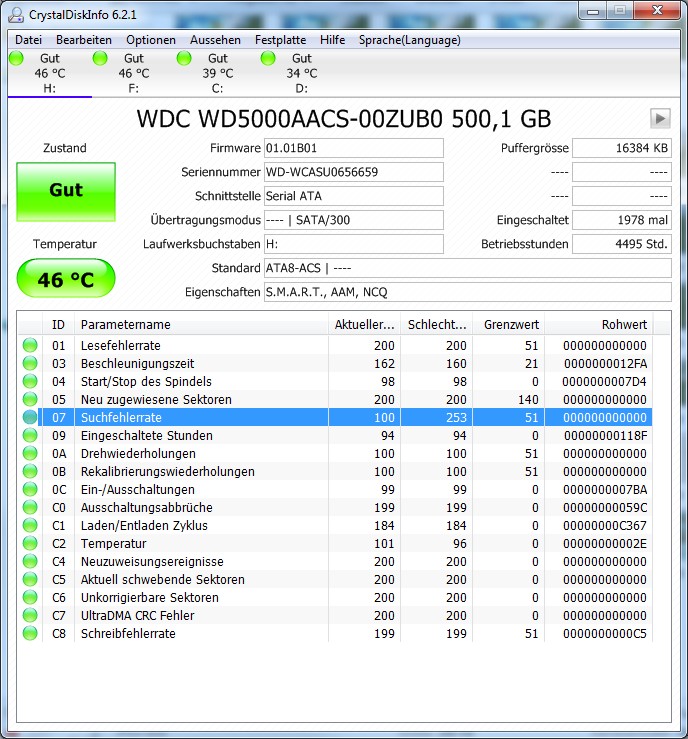Click the Aktueller column header

[364, 324]
